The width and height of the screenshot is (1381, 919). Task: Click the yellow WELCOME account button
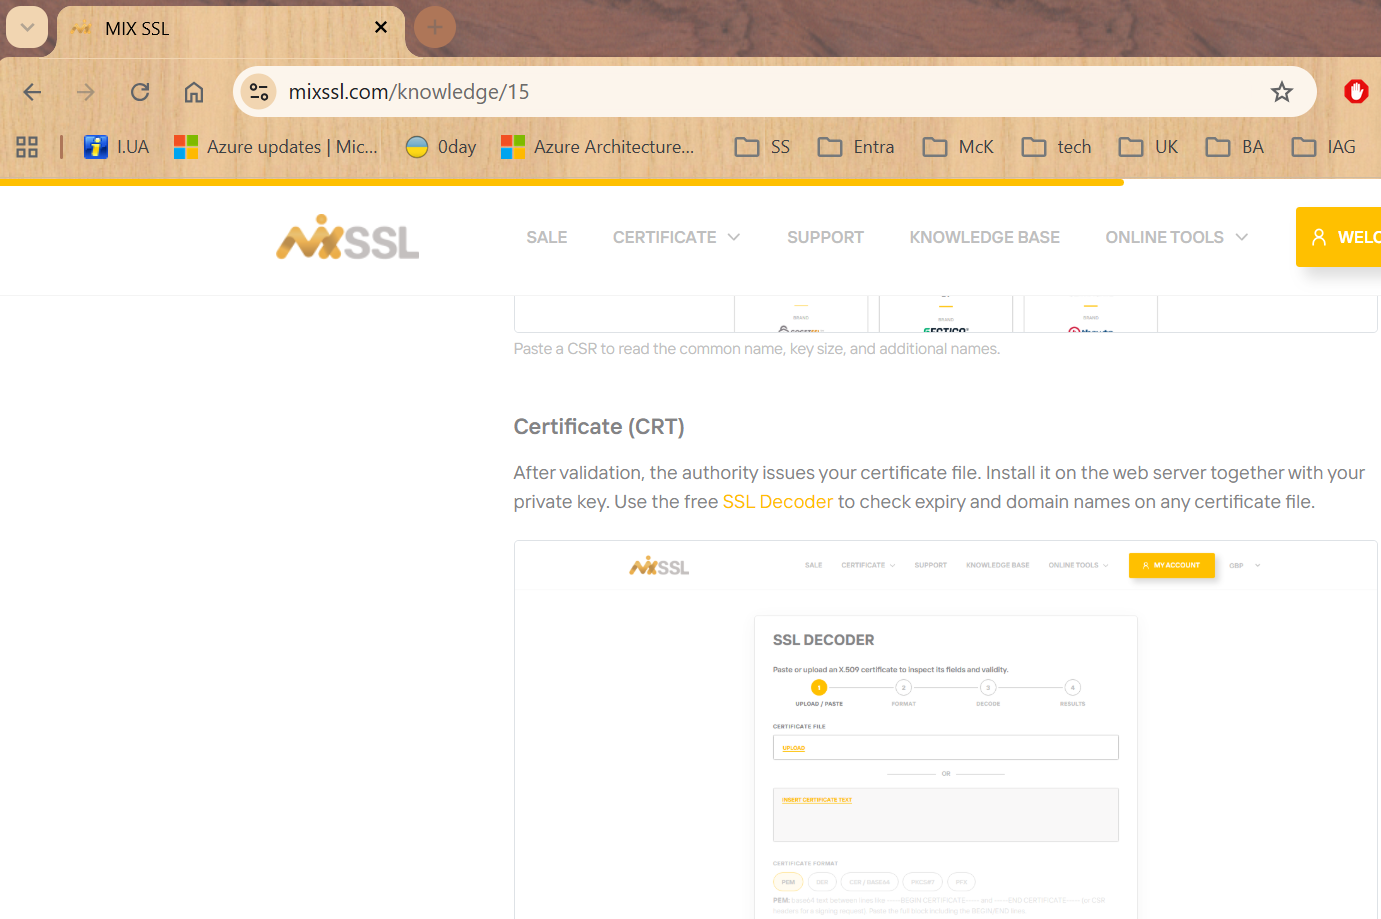pos(1338,237)
